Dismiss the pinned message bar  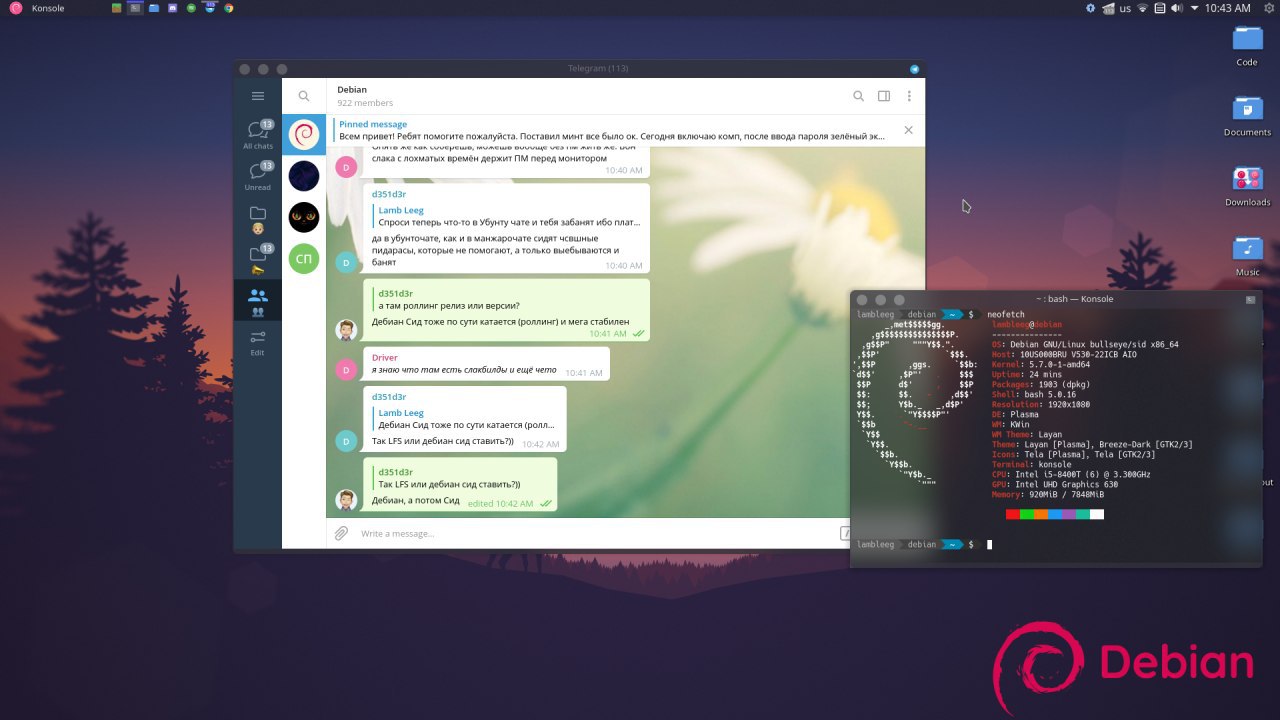908,130
